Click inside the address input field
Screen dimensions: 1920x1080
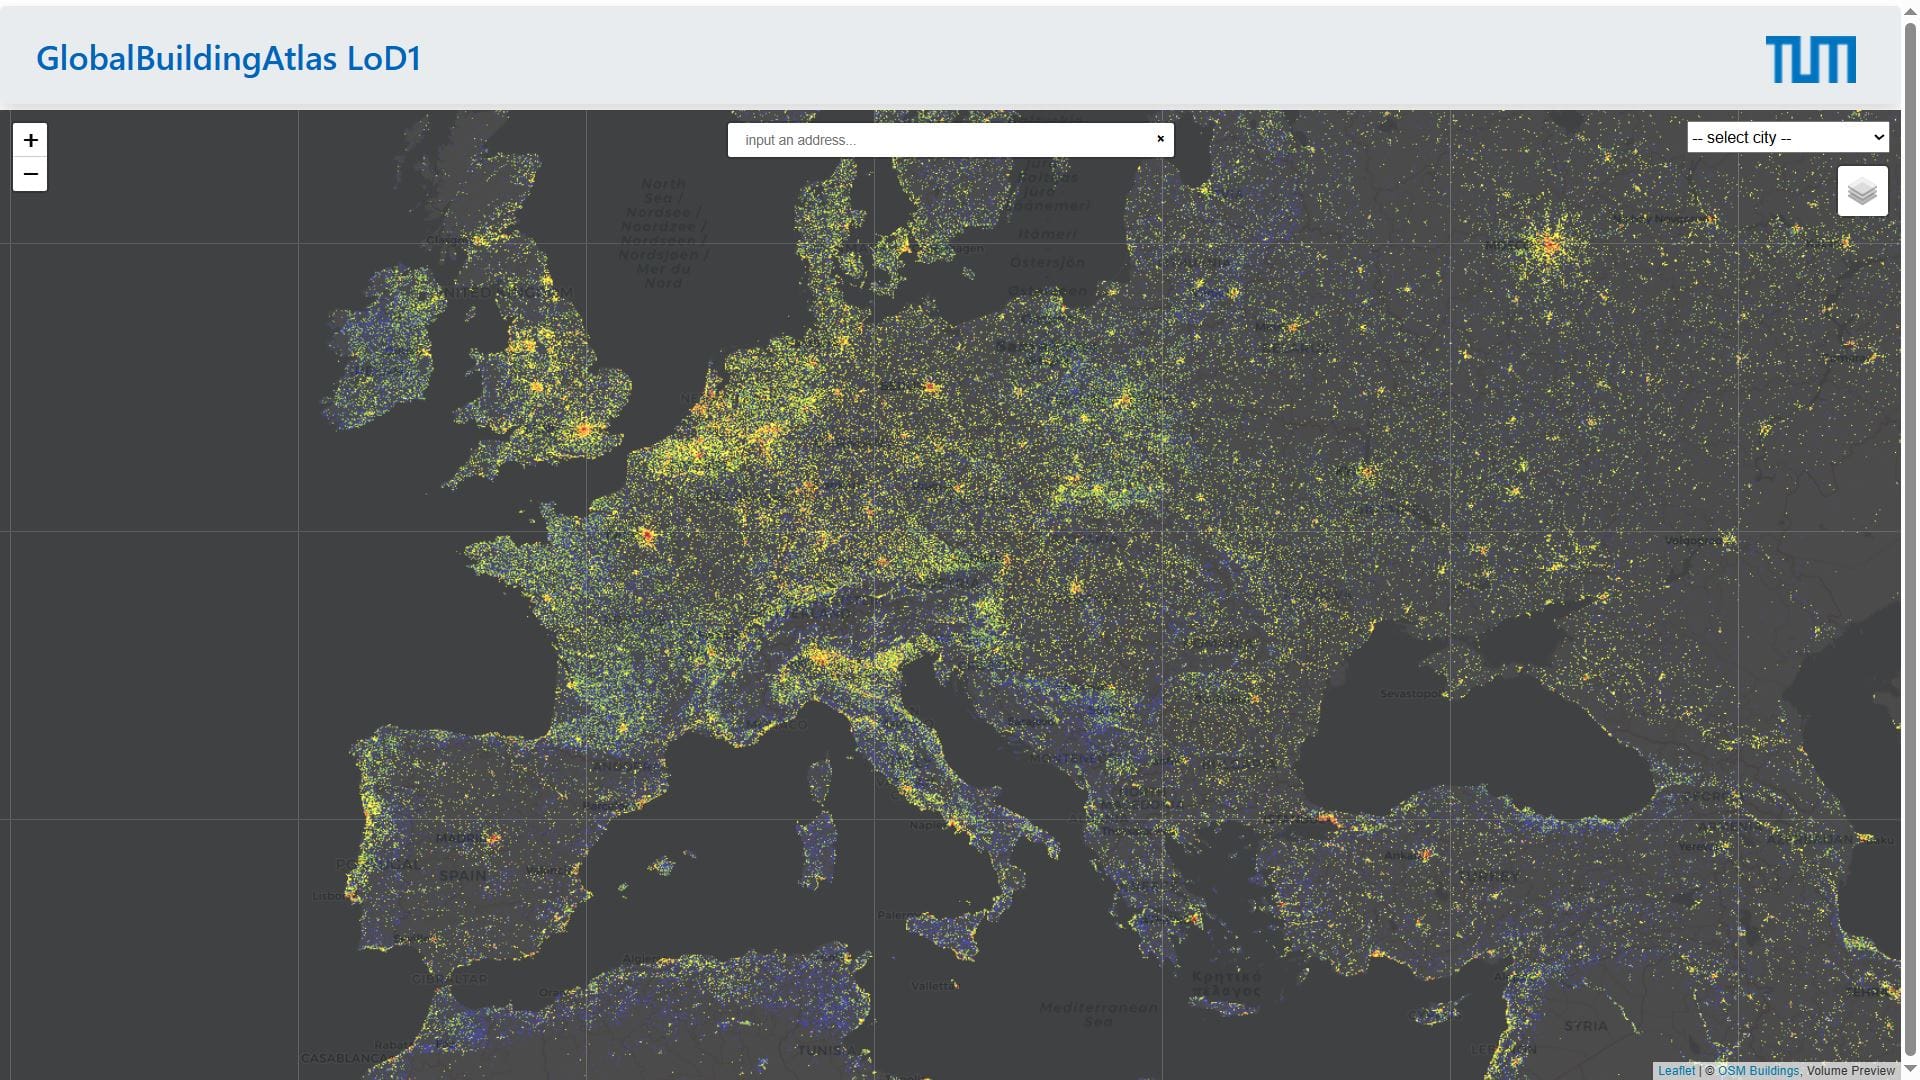click(940, 140)
